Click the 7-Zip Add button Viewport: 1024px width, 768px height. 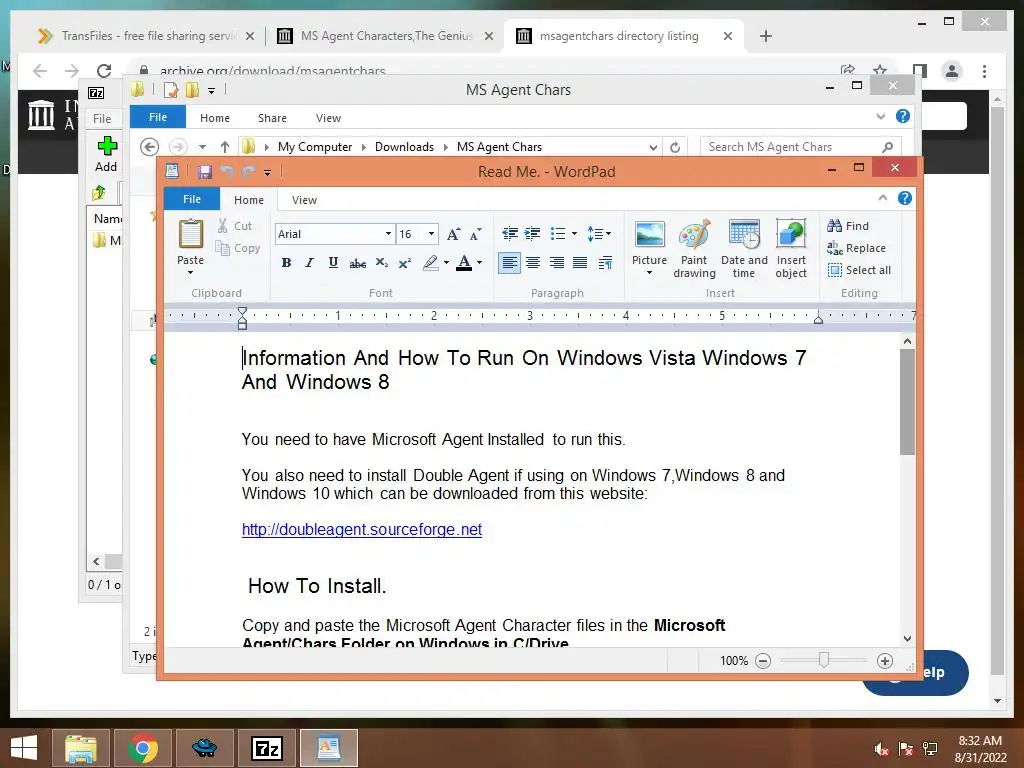point(106,154)
